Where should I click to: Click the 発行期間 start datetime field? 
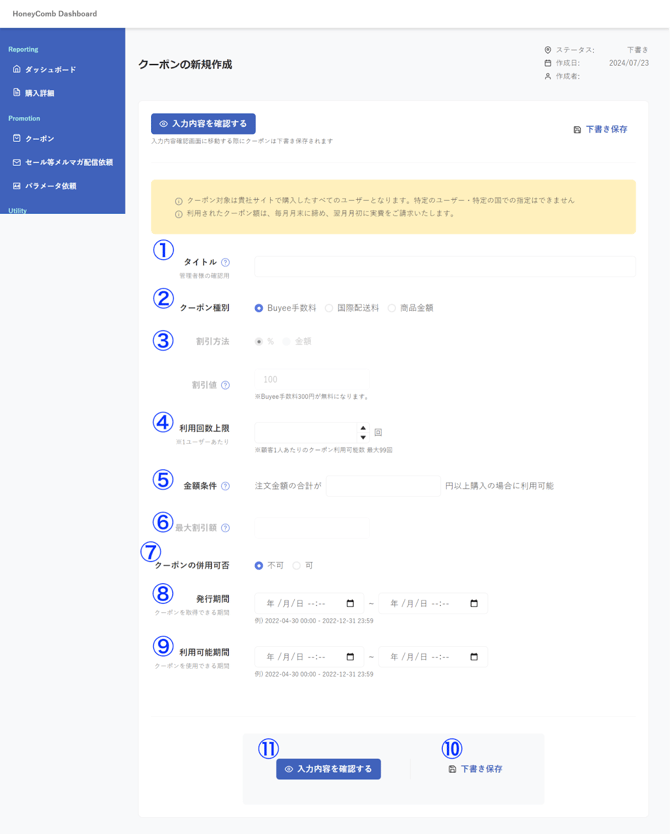[x=309, y=603]
